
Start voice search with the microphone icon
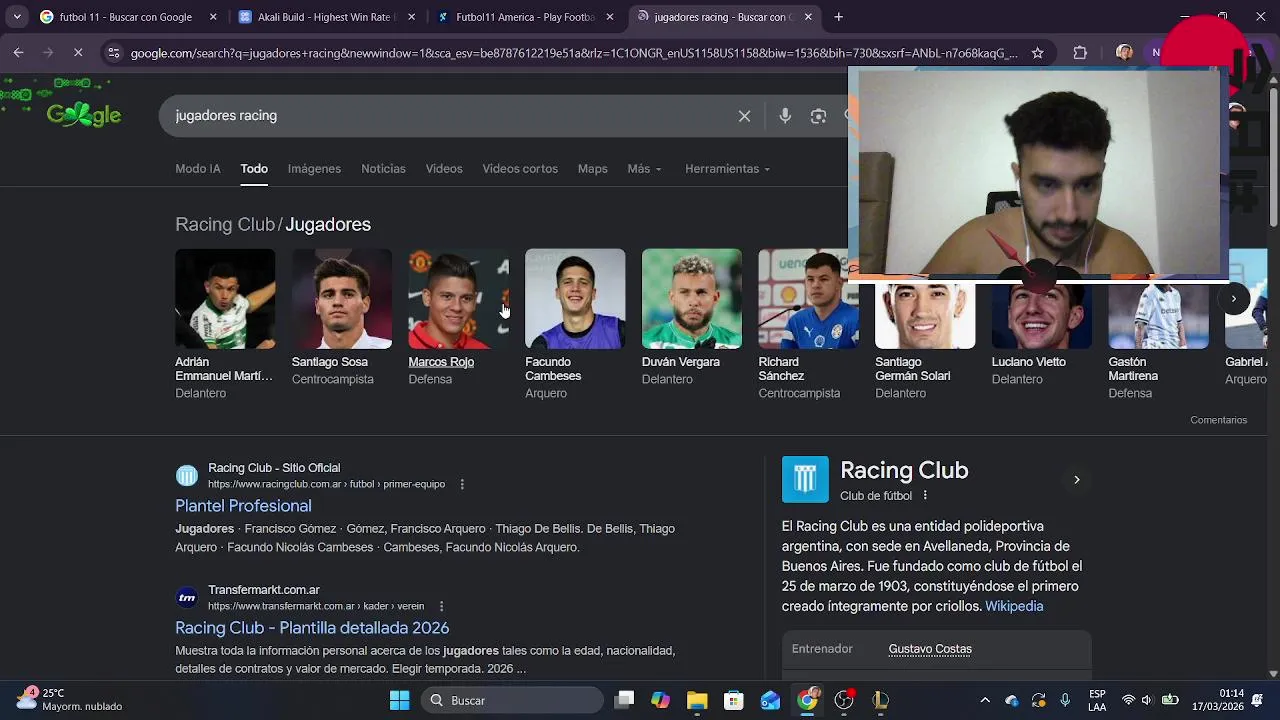[785, 116]
